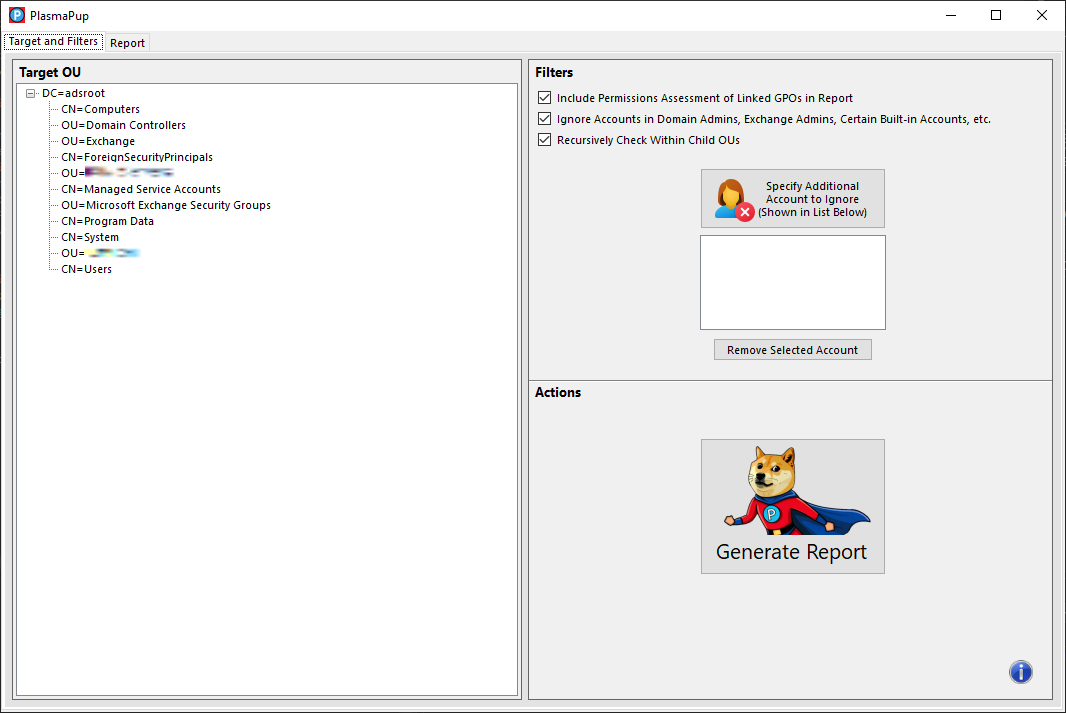Collapse the DC=adsroot tree node
The height and width of the screenshot is (713, 1066).
[x=31, y=93]
